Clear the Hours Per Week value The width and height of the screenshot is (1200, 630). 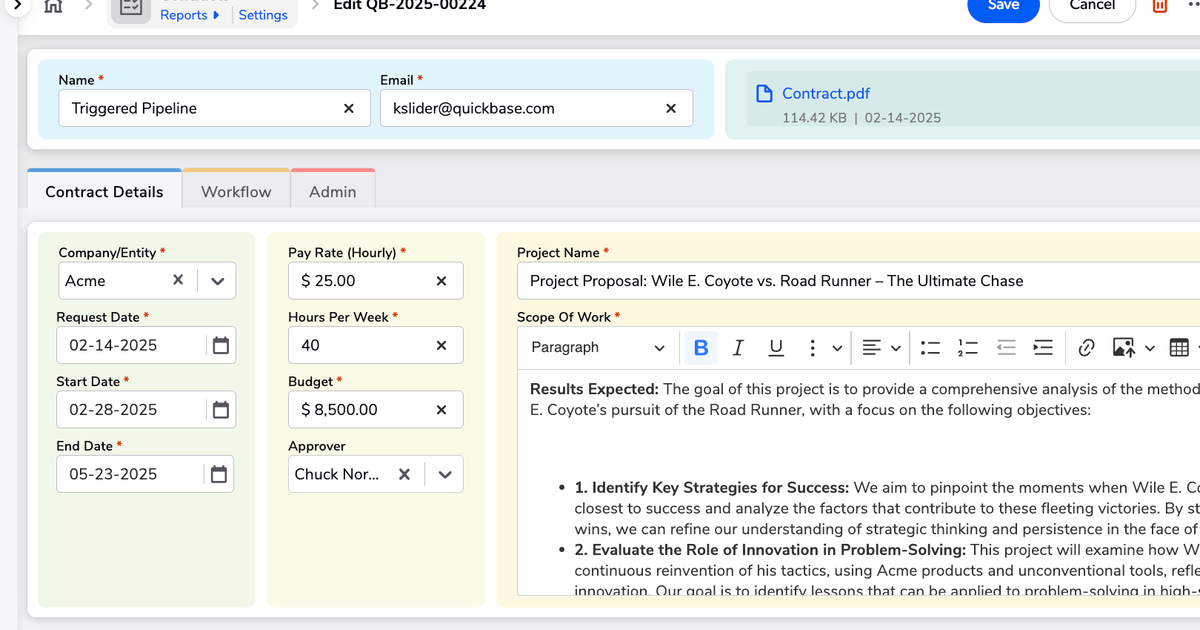(x=441, y=345)
